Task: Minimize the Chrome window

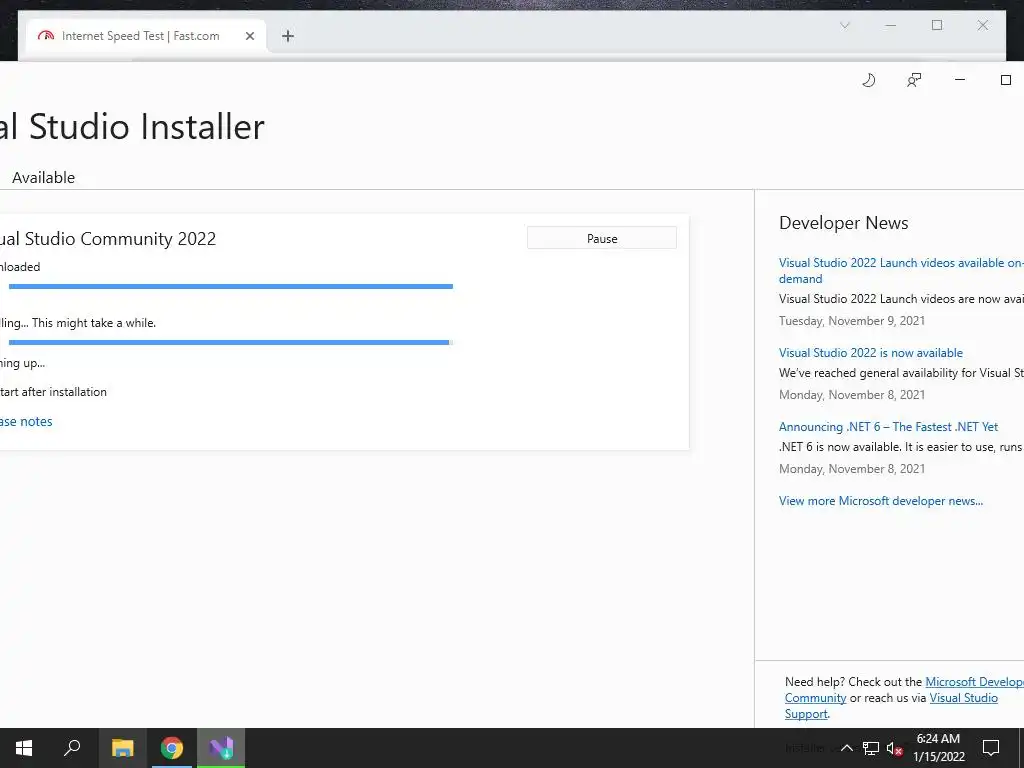Action: coord(890,25)
